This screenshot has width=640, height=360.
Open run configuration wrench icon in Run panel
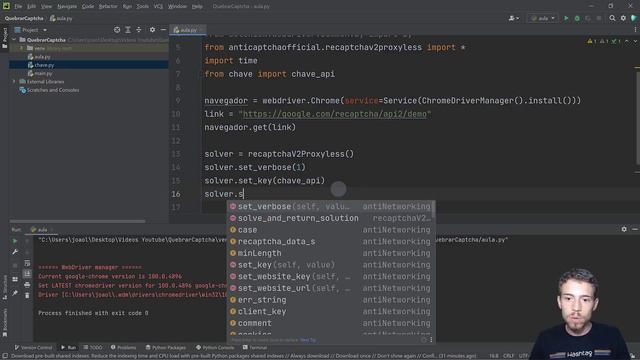15,252
